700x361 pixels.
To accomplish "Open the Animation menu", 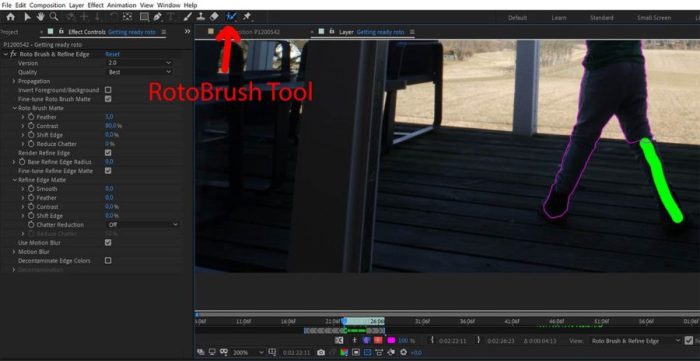I will pos(122,5).
